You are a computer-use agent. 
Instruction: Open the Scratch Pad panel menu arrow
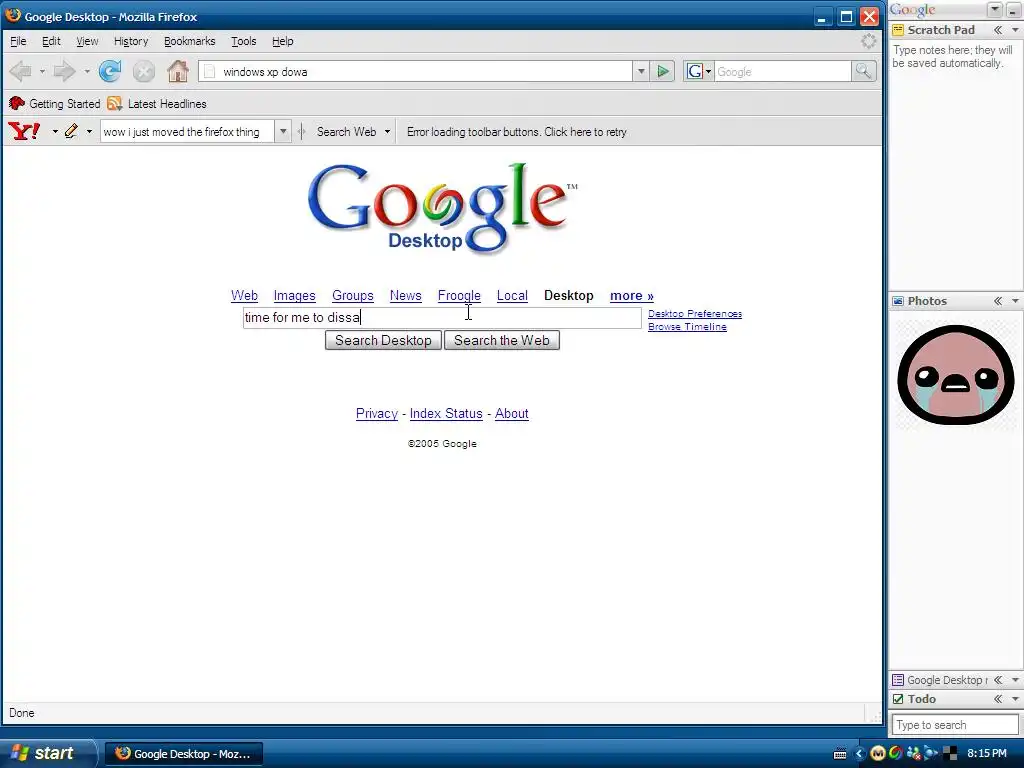coord(1015,30)
